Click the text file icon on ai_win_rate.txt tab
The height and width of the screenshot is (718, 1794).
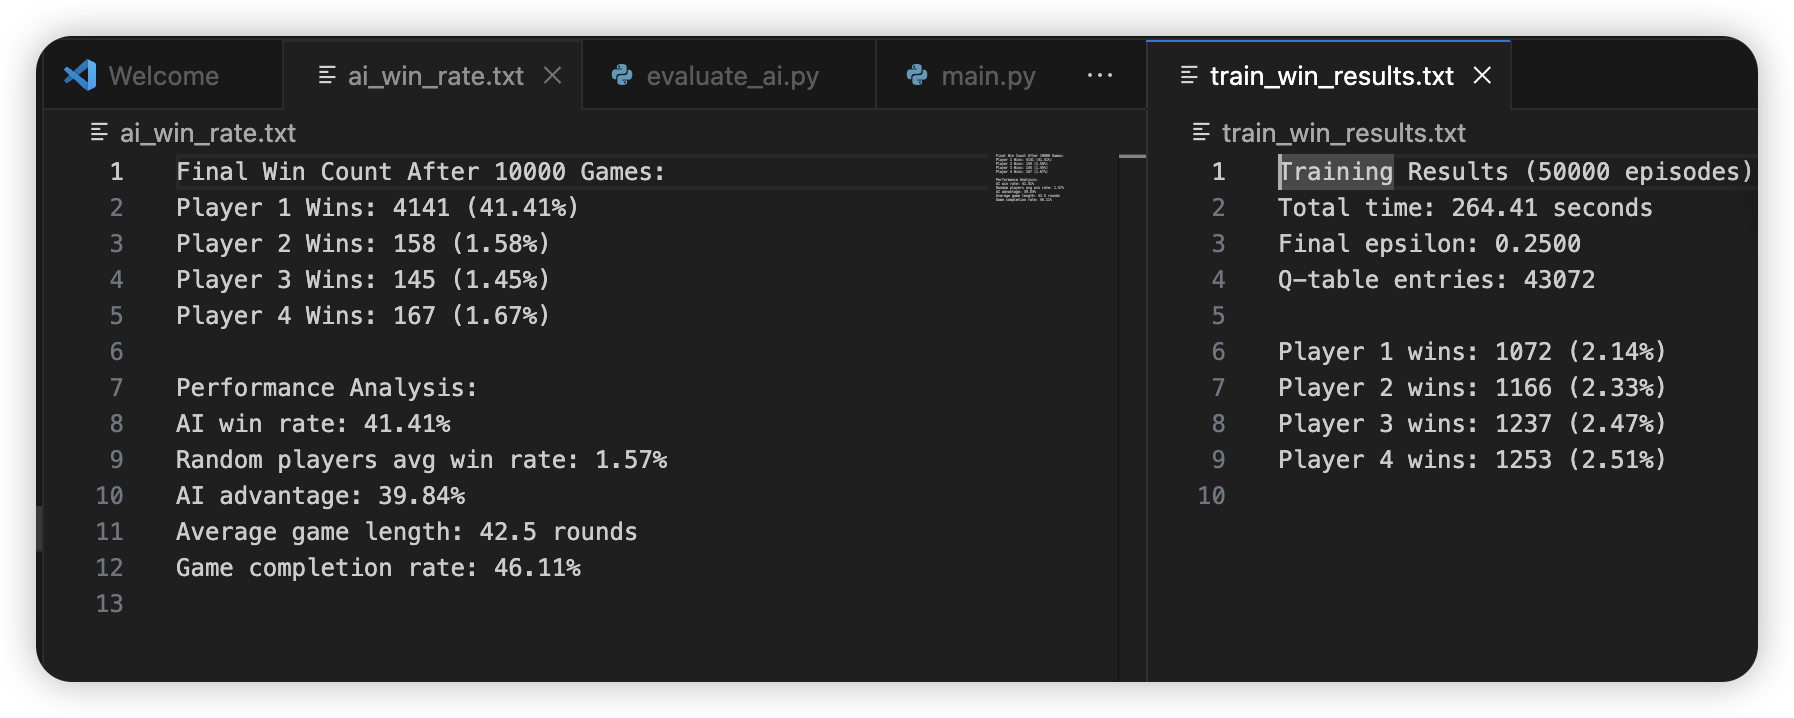tap(327, 75)
